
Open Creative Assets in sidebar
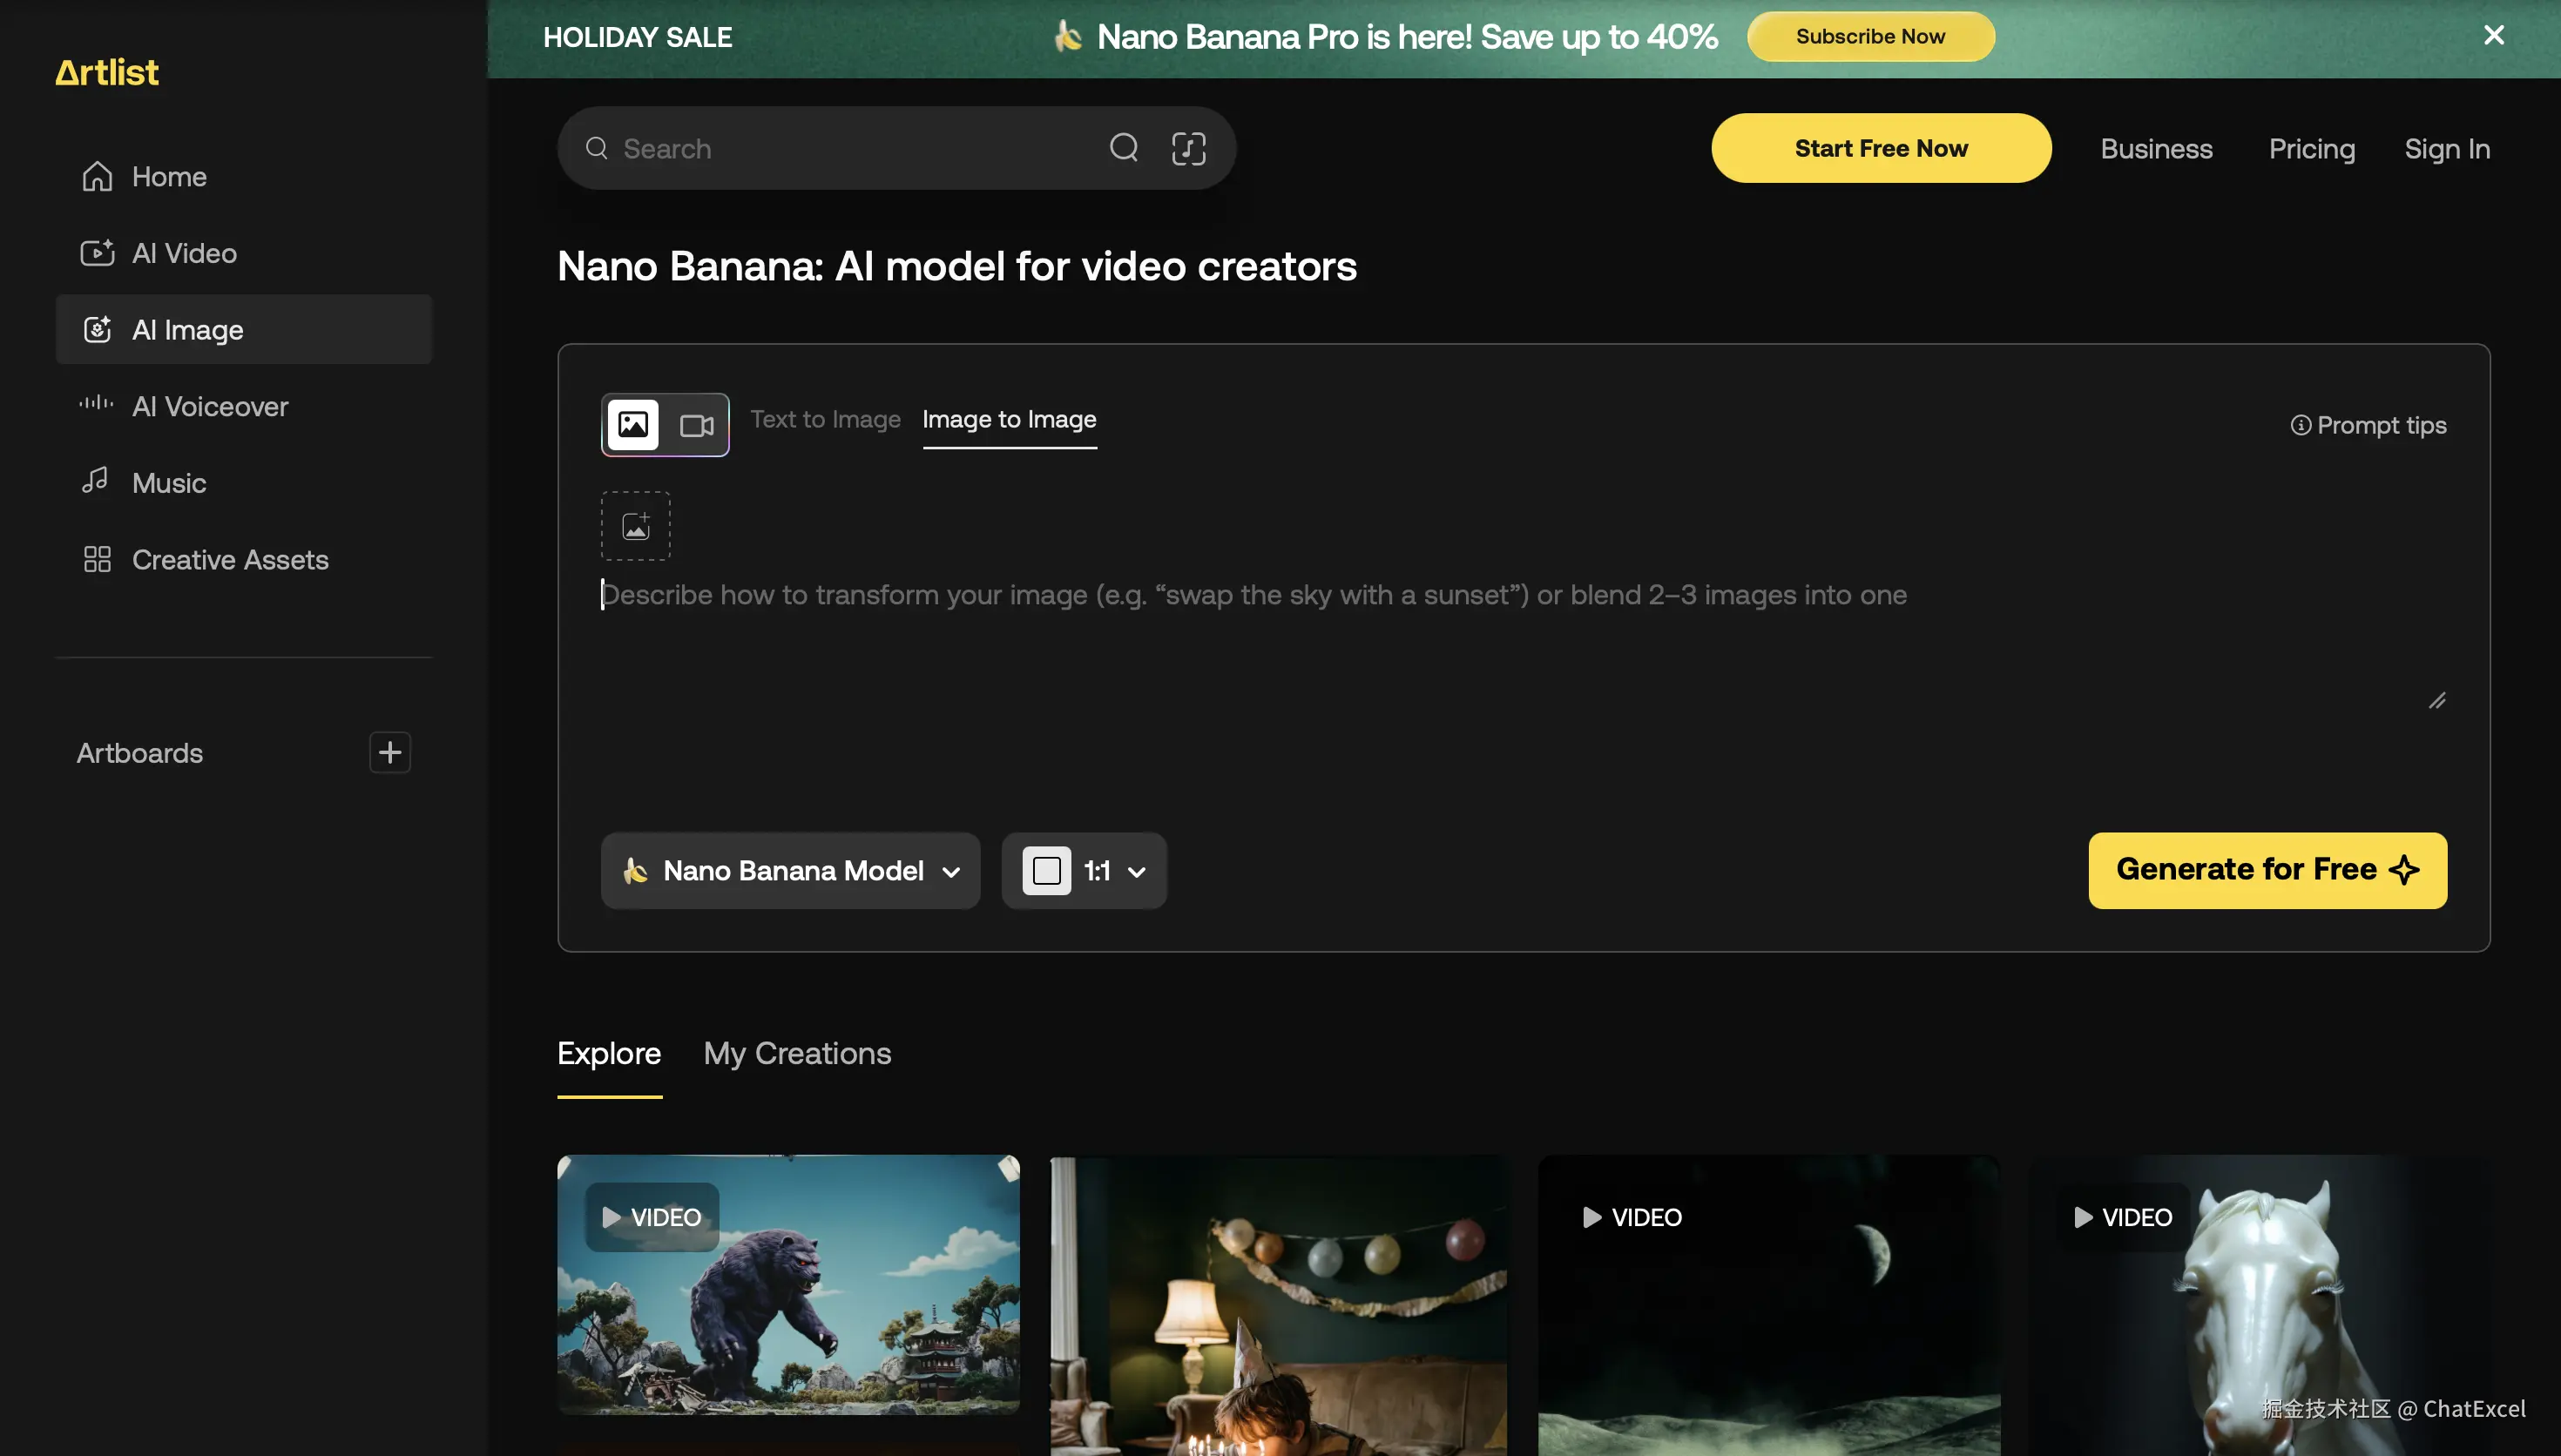(x=230, y=559)
